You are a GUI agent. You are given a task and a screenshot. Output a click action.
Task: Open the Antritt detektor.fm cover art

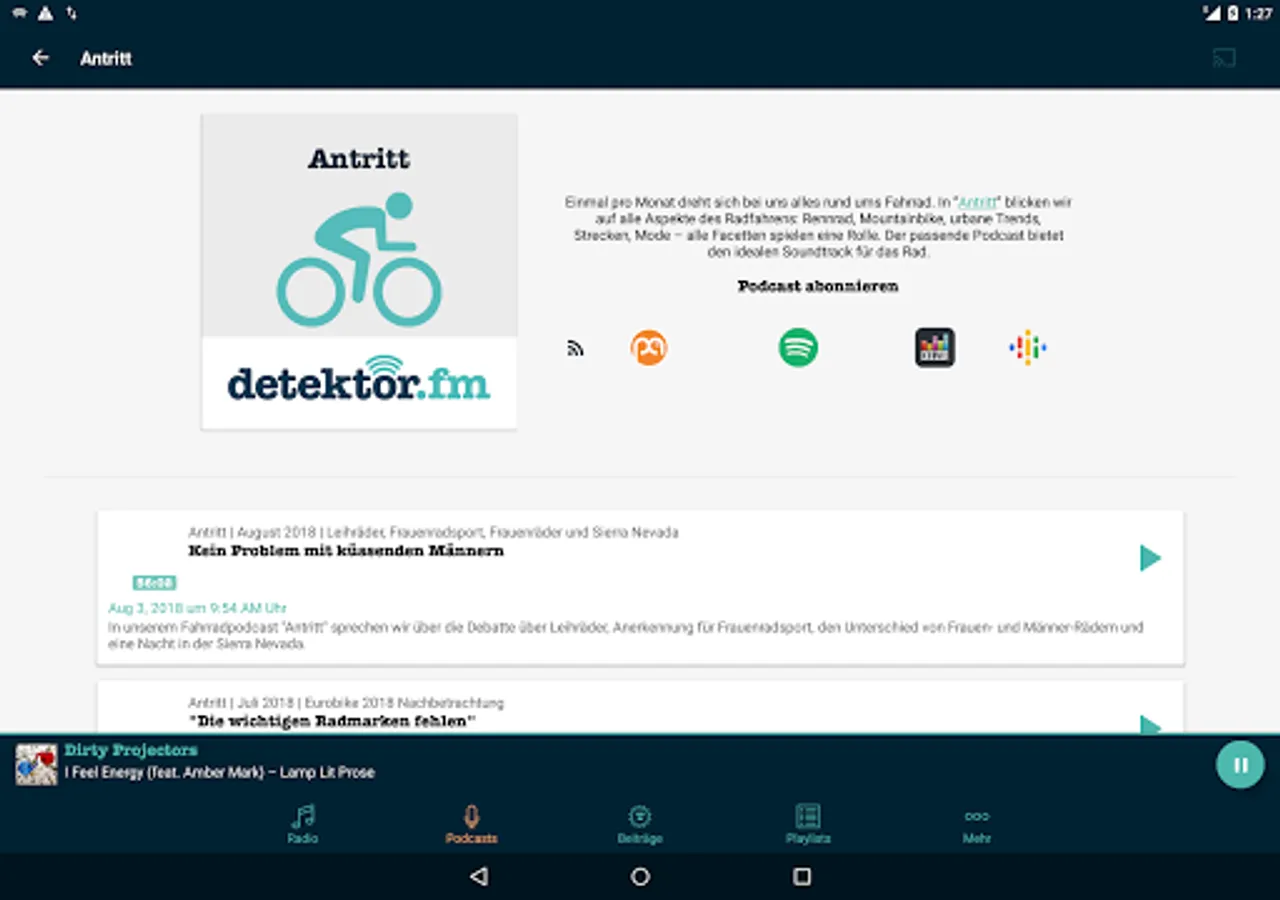click(x=359, y=272)
